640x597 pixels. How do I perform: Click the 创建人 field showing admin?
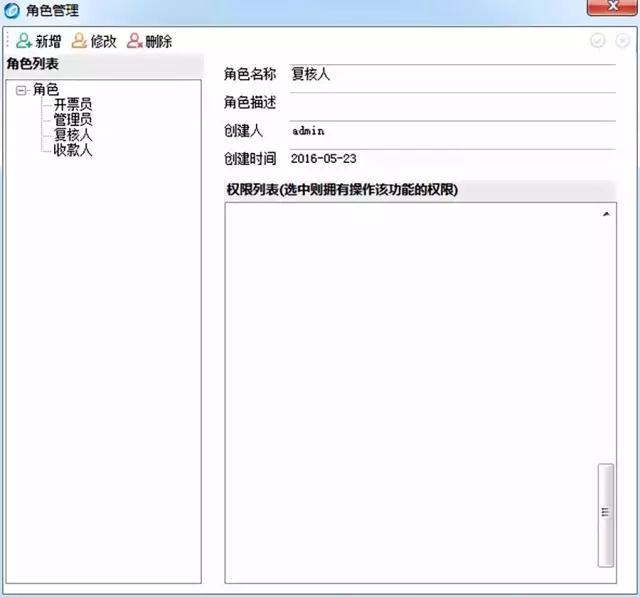coord(452,131)
